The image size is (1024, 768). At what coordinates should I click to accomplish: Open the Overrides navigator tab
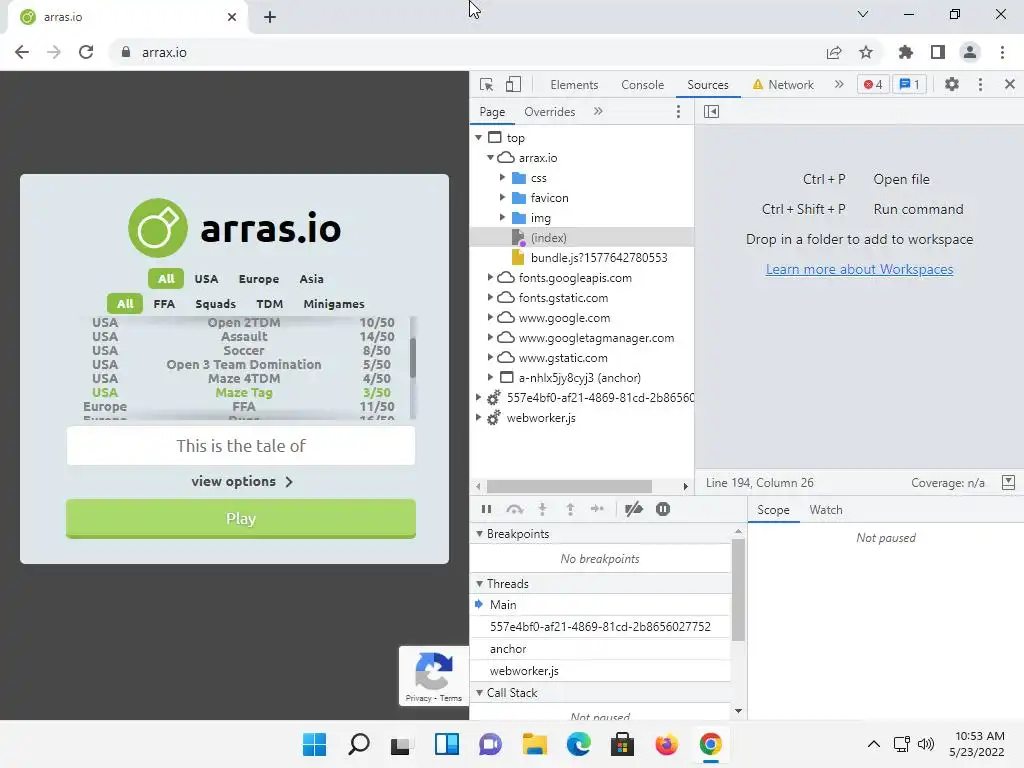(550, 112)
